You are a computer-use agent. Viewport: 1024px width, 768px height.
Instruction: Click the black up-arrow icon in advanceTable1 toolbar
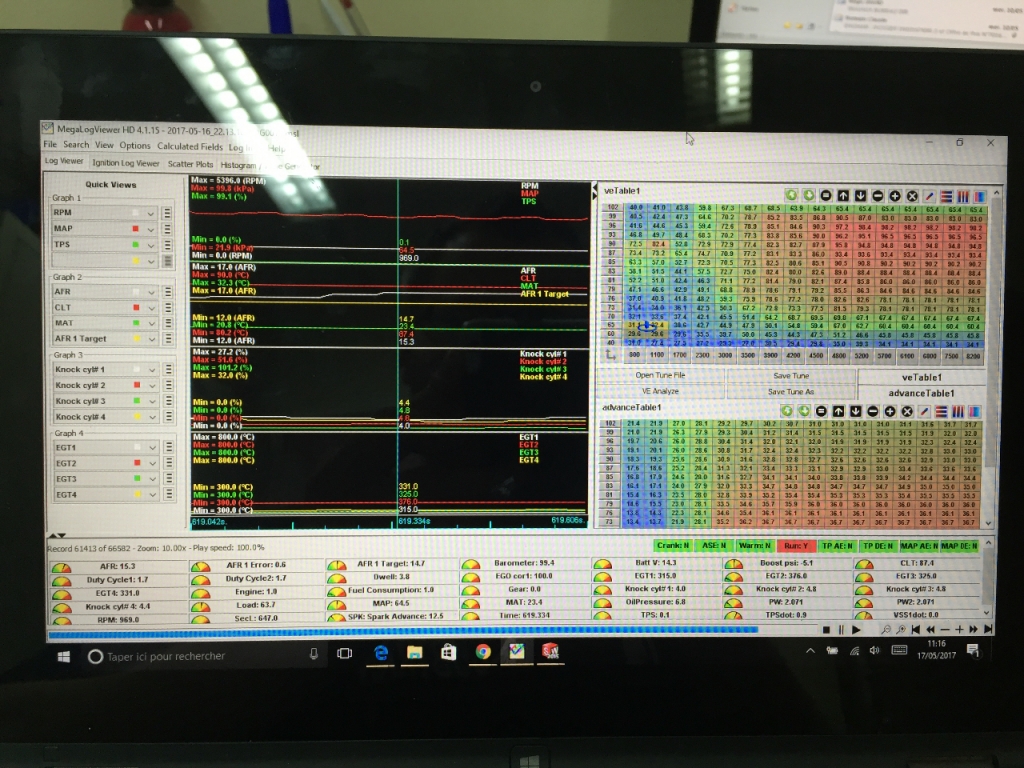pyautogui.click(x=838, y=411)
